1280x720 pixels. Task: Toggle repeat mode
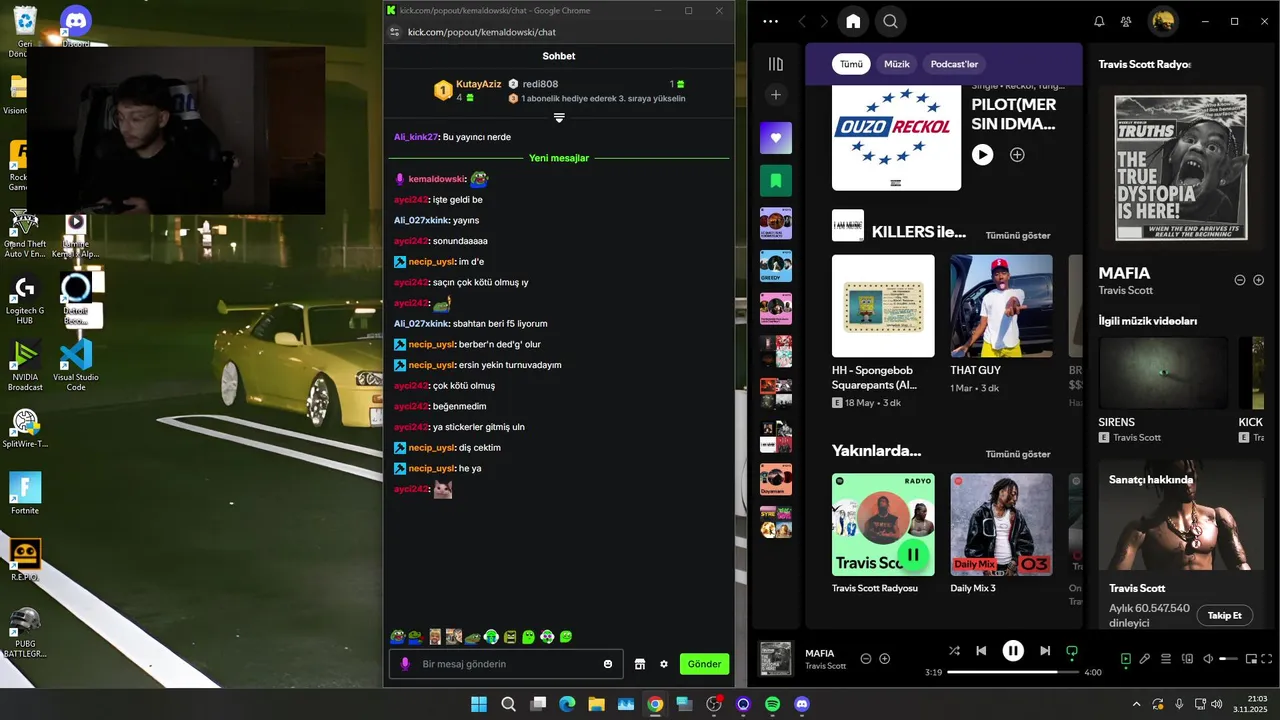(x=1072, y=651)
